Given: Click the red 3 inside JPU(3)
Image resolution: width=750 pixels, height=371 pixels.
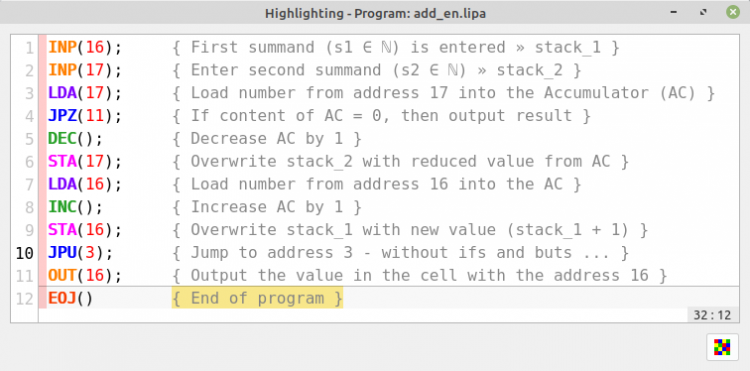Looking at the screenshot, I should pyautogui.click(x=90, y=252).
